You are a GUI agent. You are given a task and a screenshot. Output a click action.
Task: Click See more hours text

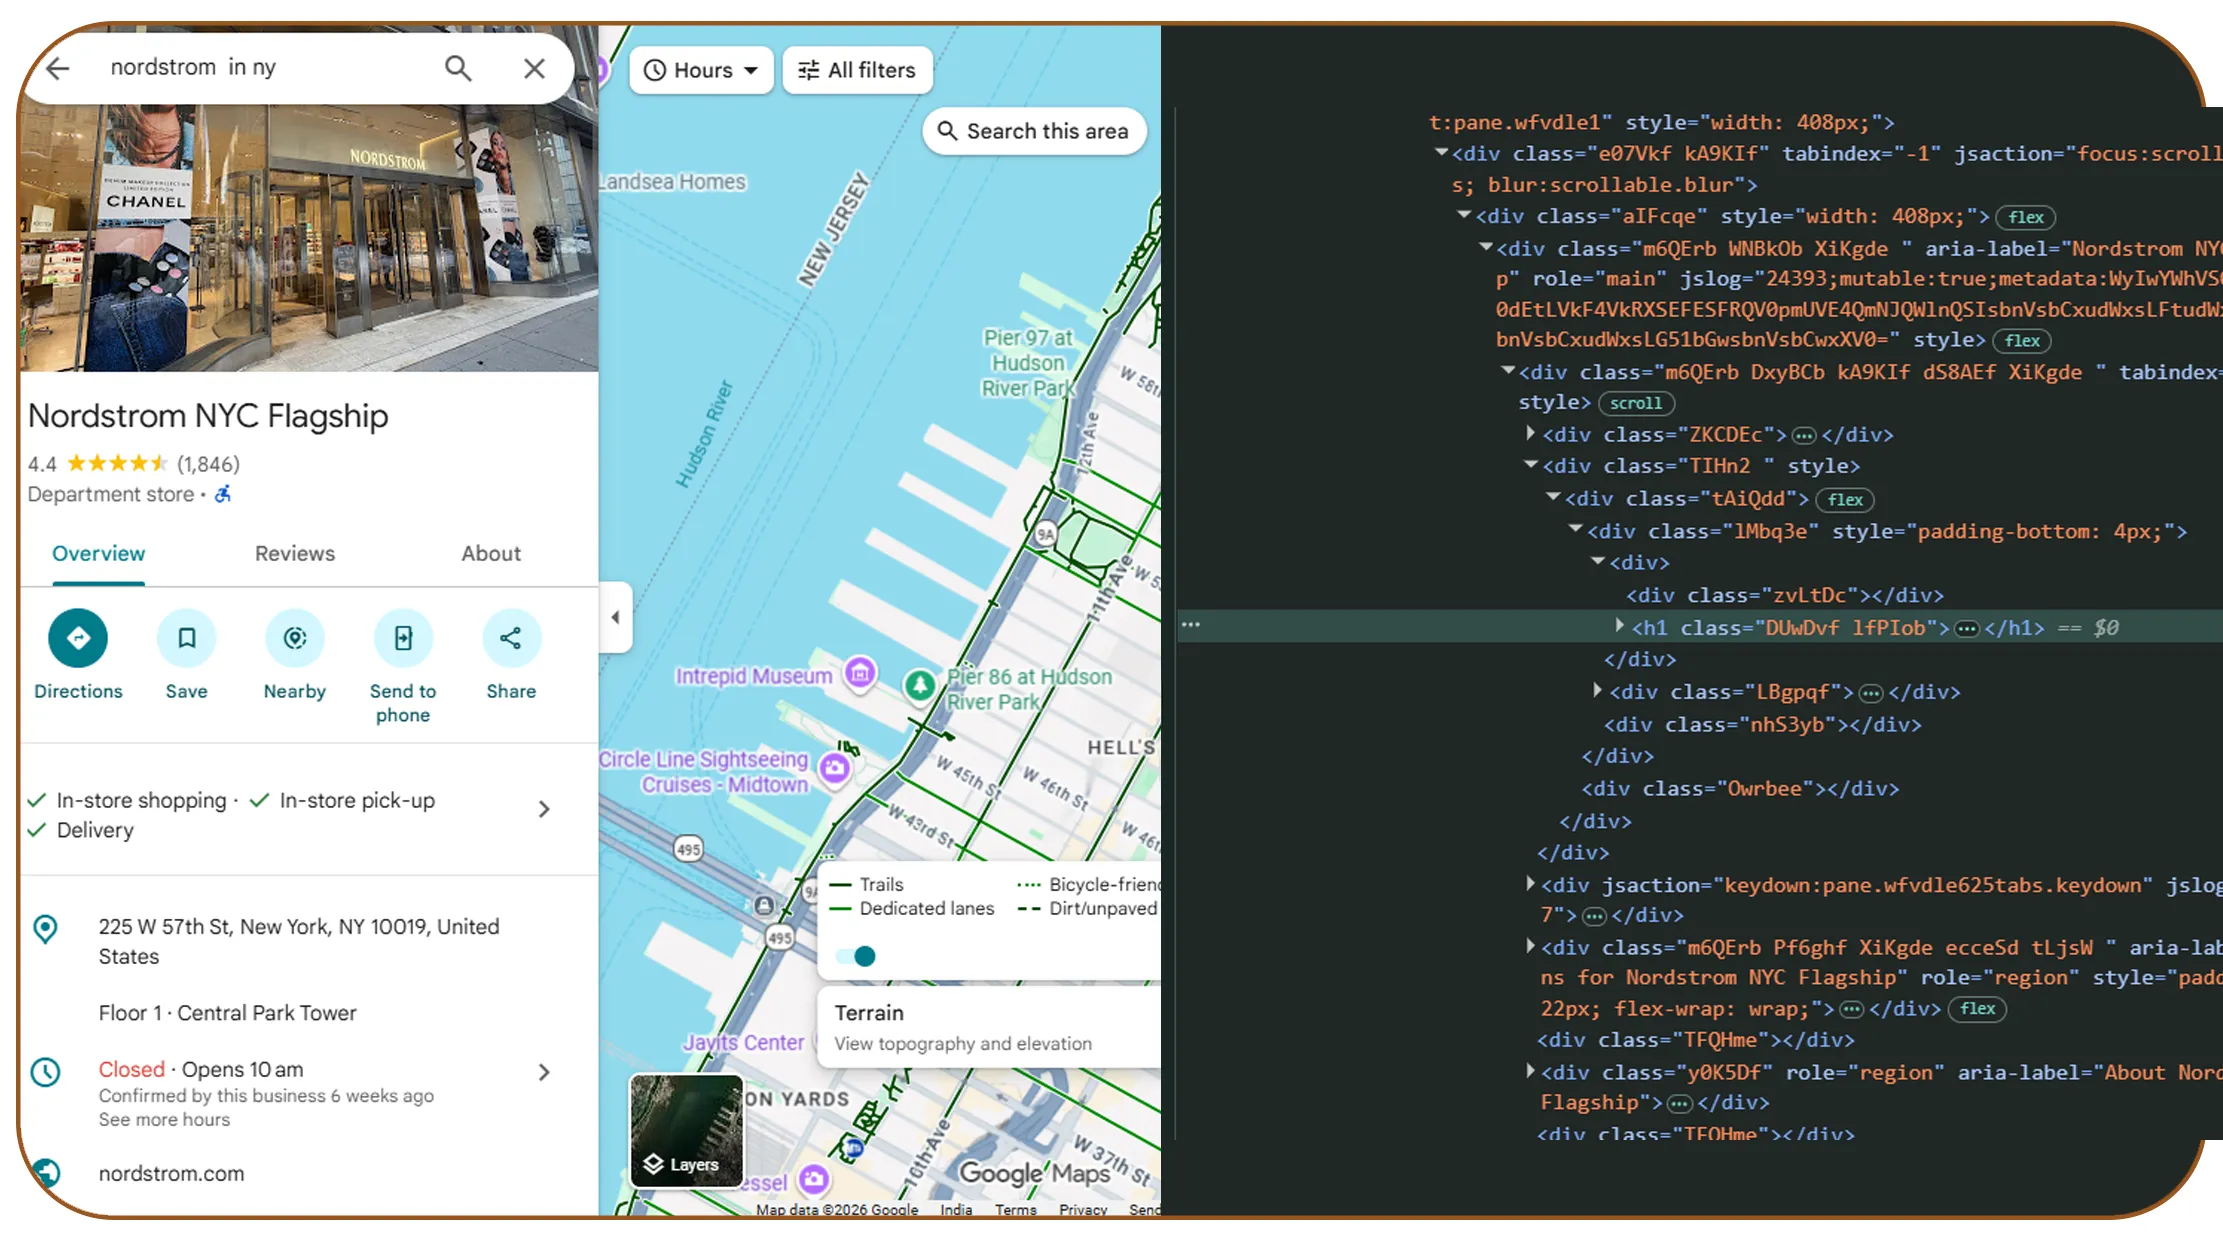tap(164, 1120)
